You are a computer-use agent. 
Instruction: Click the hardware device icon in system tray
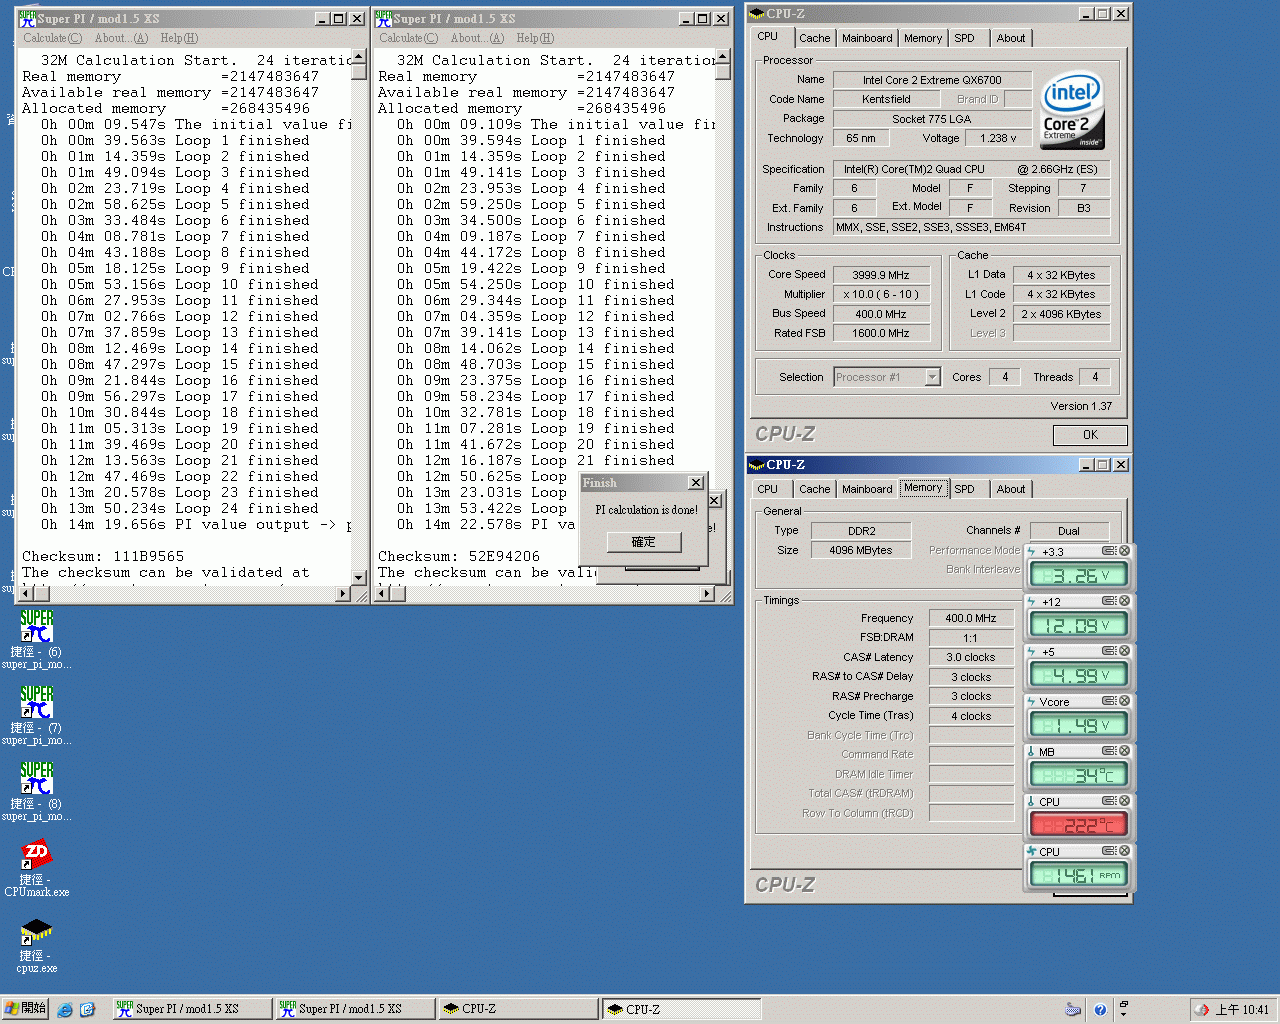(x=1073, y=1010)
